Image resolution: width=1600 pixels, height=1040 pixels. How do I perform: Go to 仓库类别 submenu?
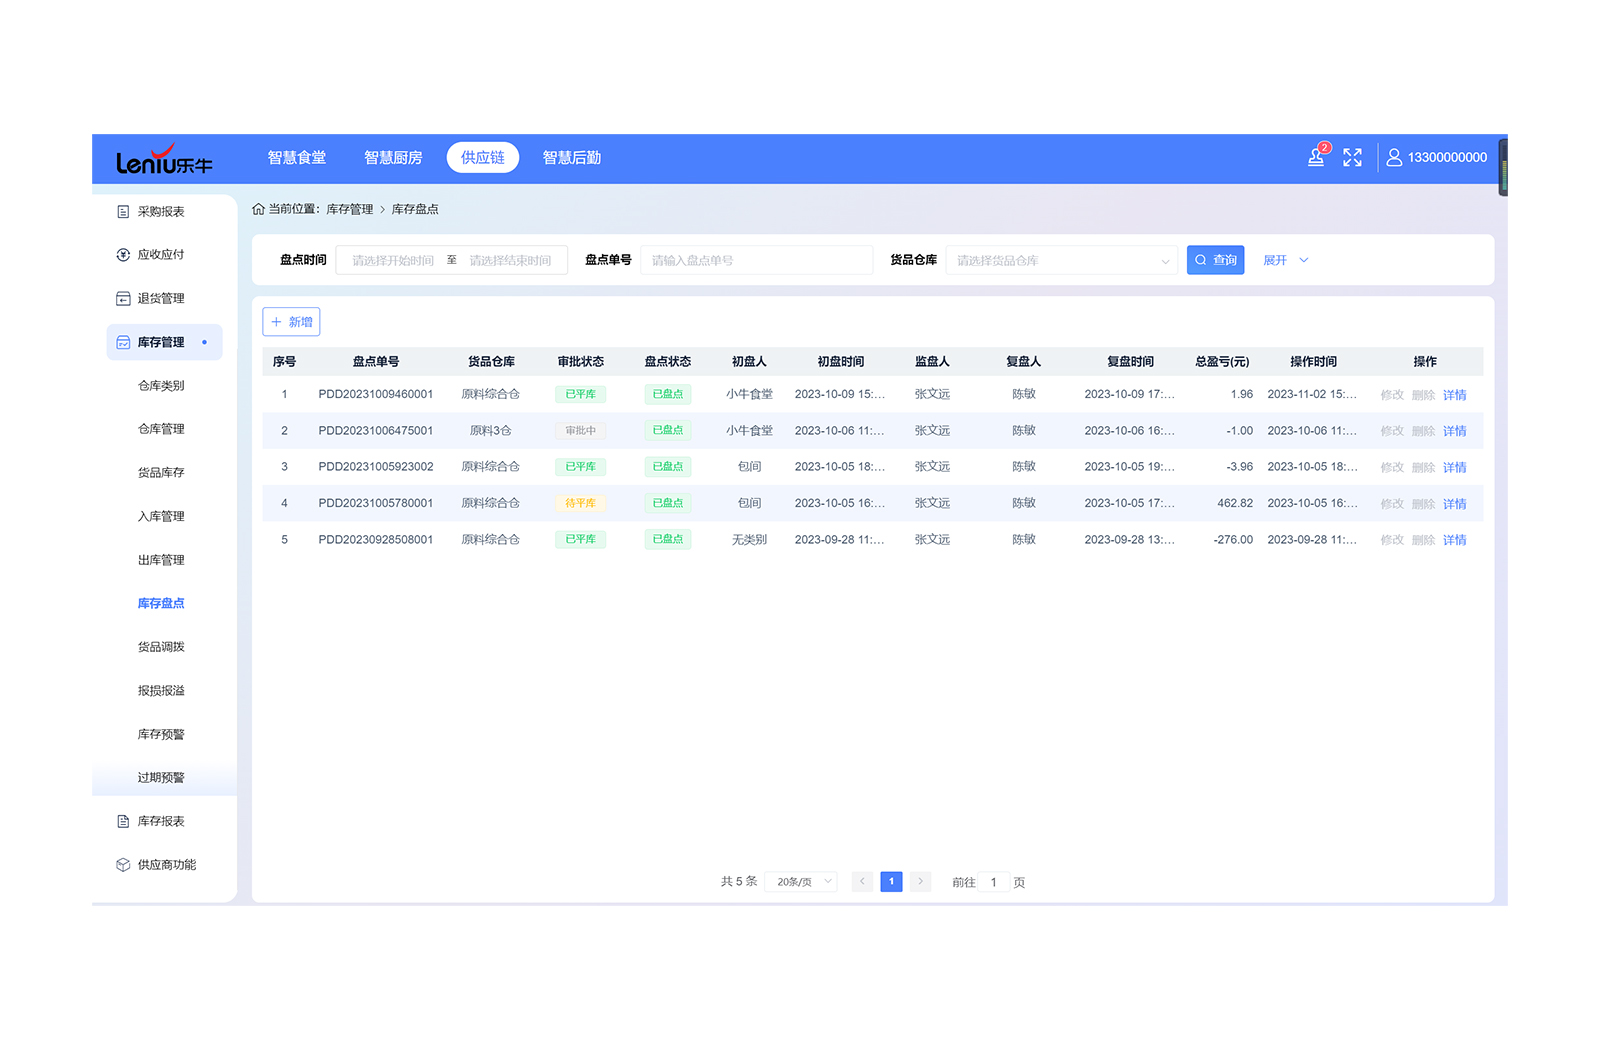[x=161, y=386]
